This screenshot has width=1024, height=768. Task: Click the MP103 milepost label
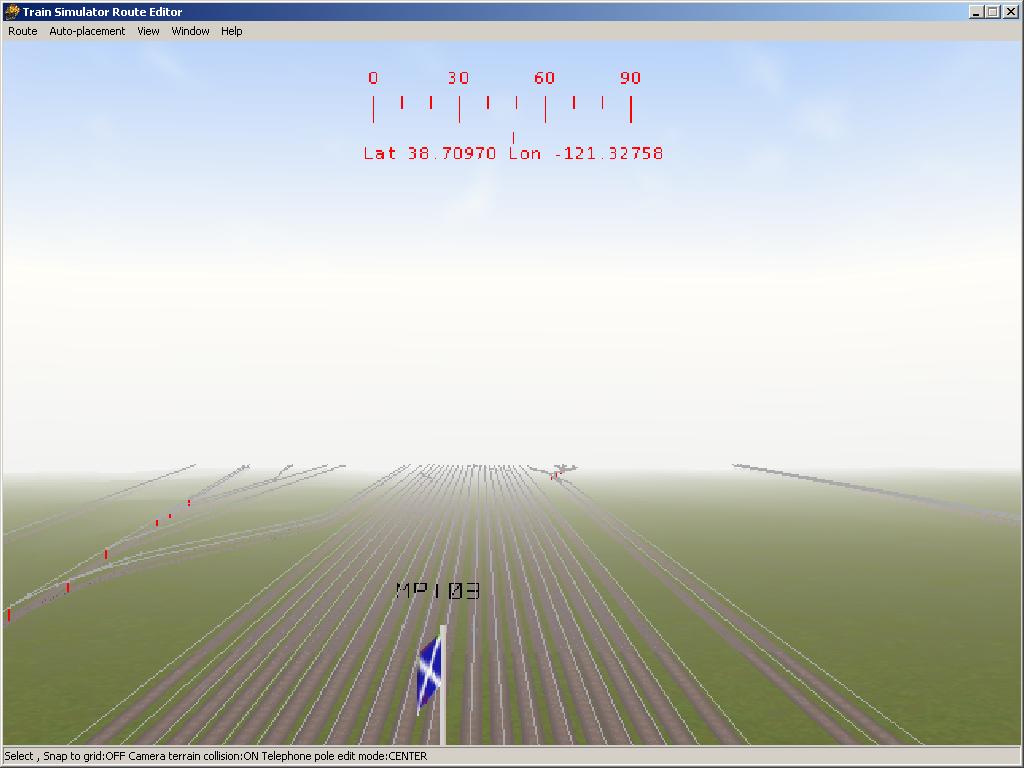click(x=438, y=591)
